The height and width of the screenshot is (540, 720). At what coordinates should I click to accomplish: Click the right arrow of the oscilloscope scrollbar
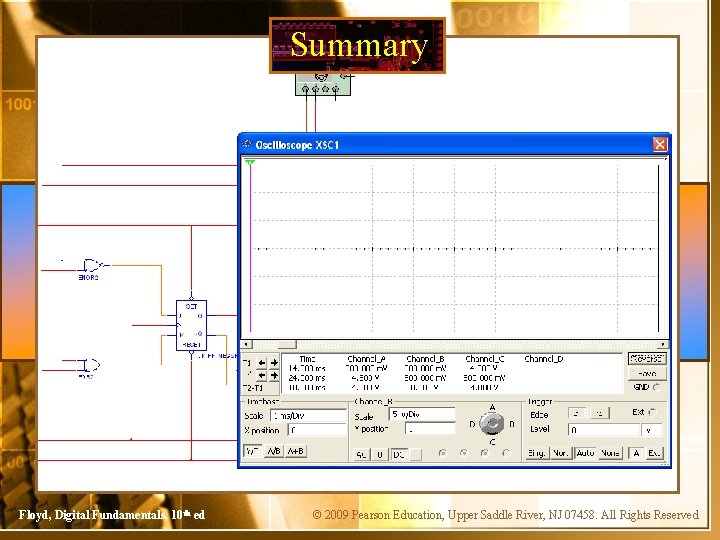pyautogui.click(x=663, y=344)
